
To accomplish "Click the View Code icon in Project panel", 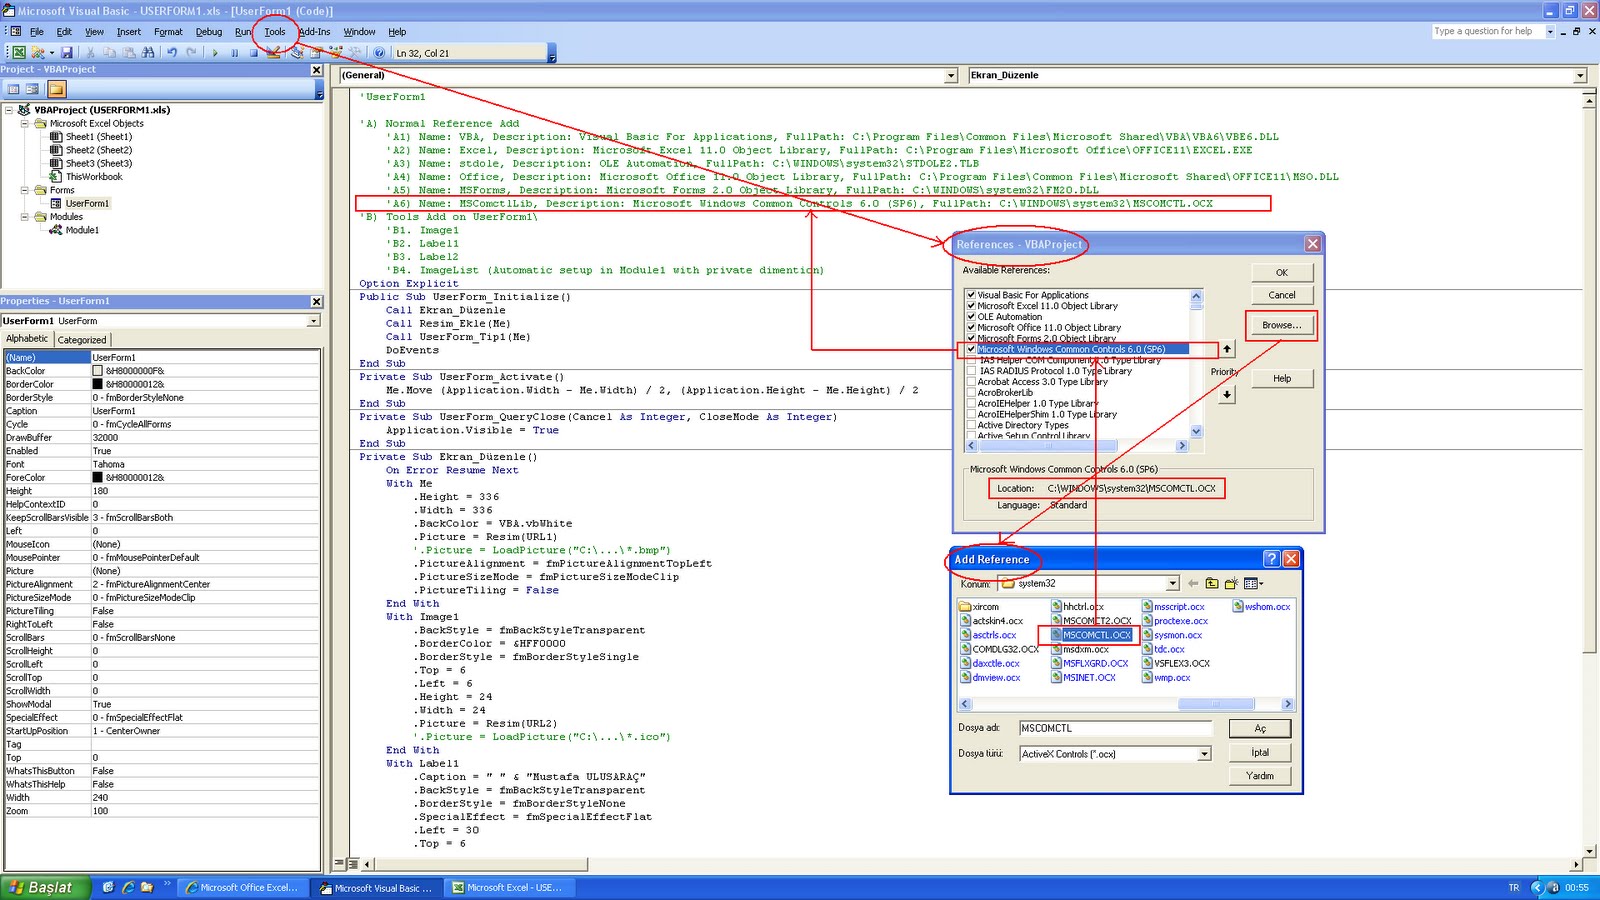I will point(14,89).
